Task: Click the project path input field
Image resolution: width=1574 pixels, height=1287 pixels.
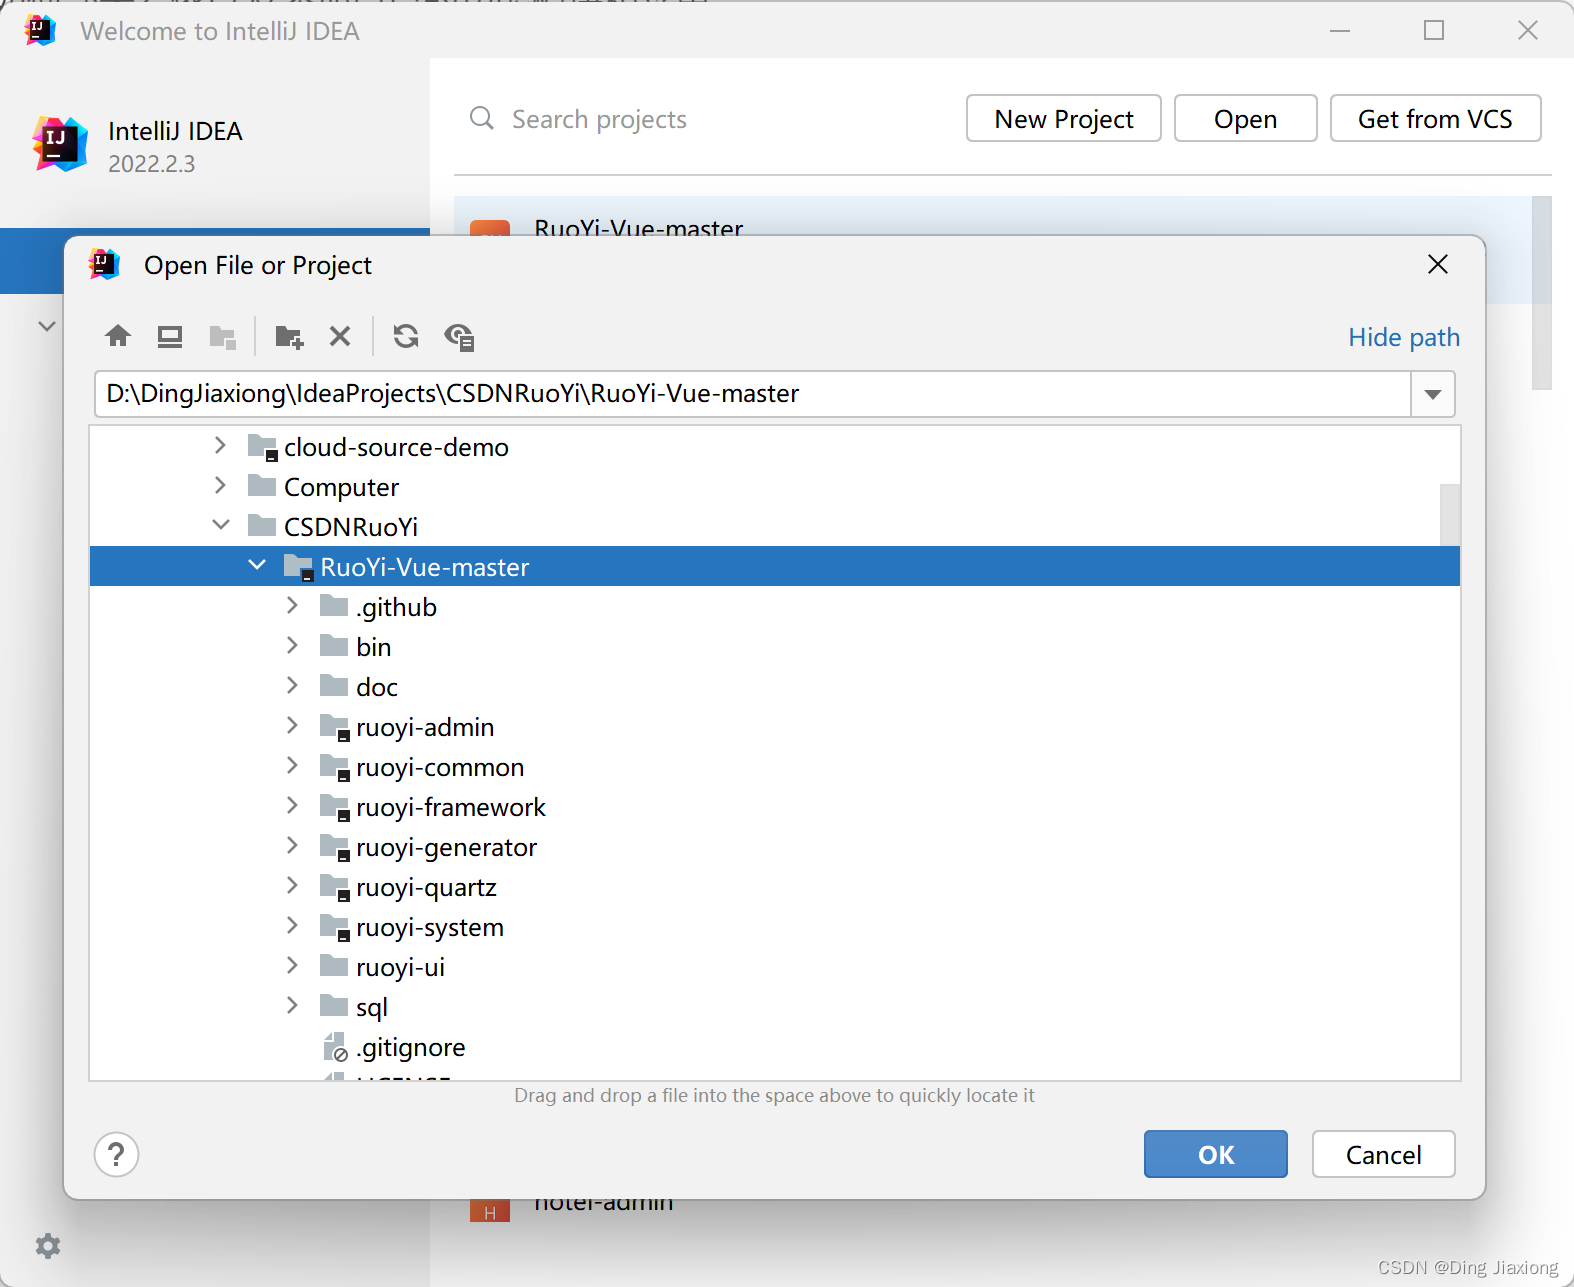Action: (753, 394)
